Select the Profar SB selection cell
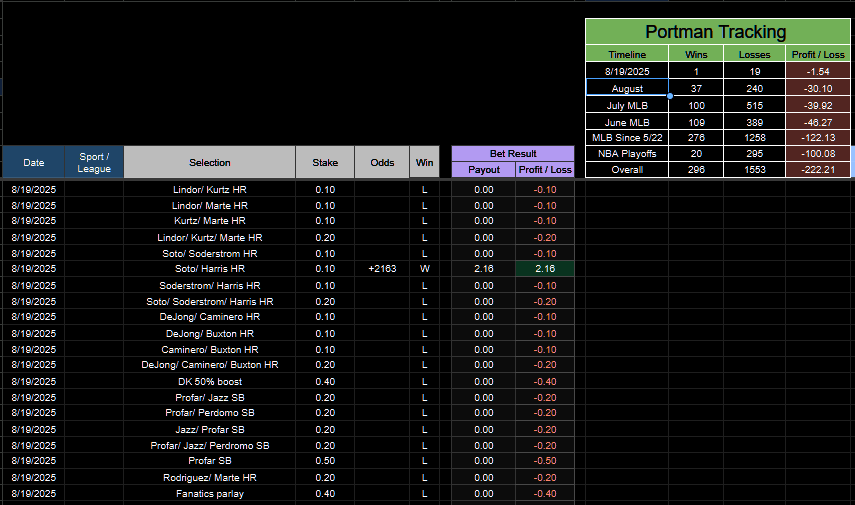Viewport: 855px width, 505px height. pos(209,460)
